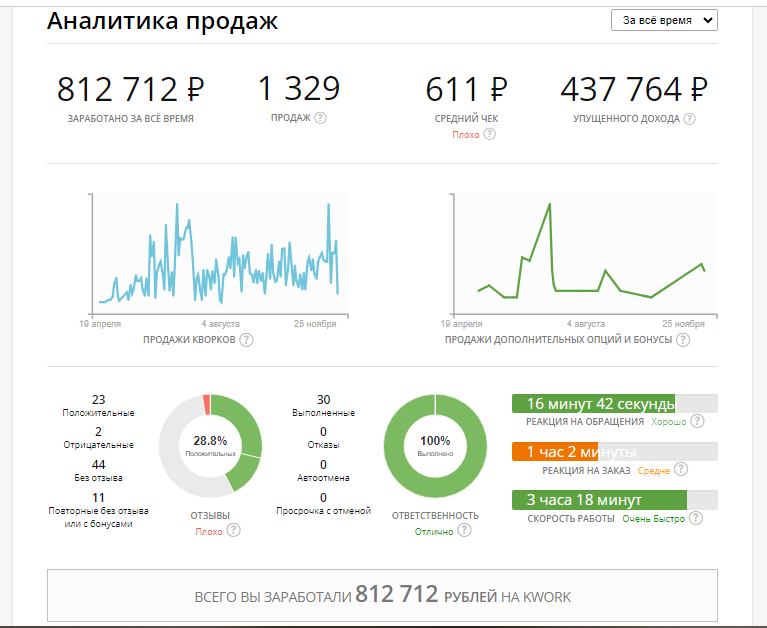Click help icon next to ПРОДАЖИ ДОПОЛНИТЕЛЬНЫХ ОПЦИЙ И БОНУСЫ
The width and height of the screenshot is (767, 628).
tap(683, 339)
